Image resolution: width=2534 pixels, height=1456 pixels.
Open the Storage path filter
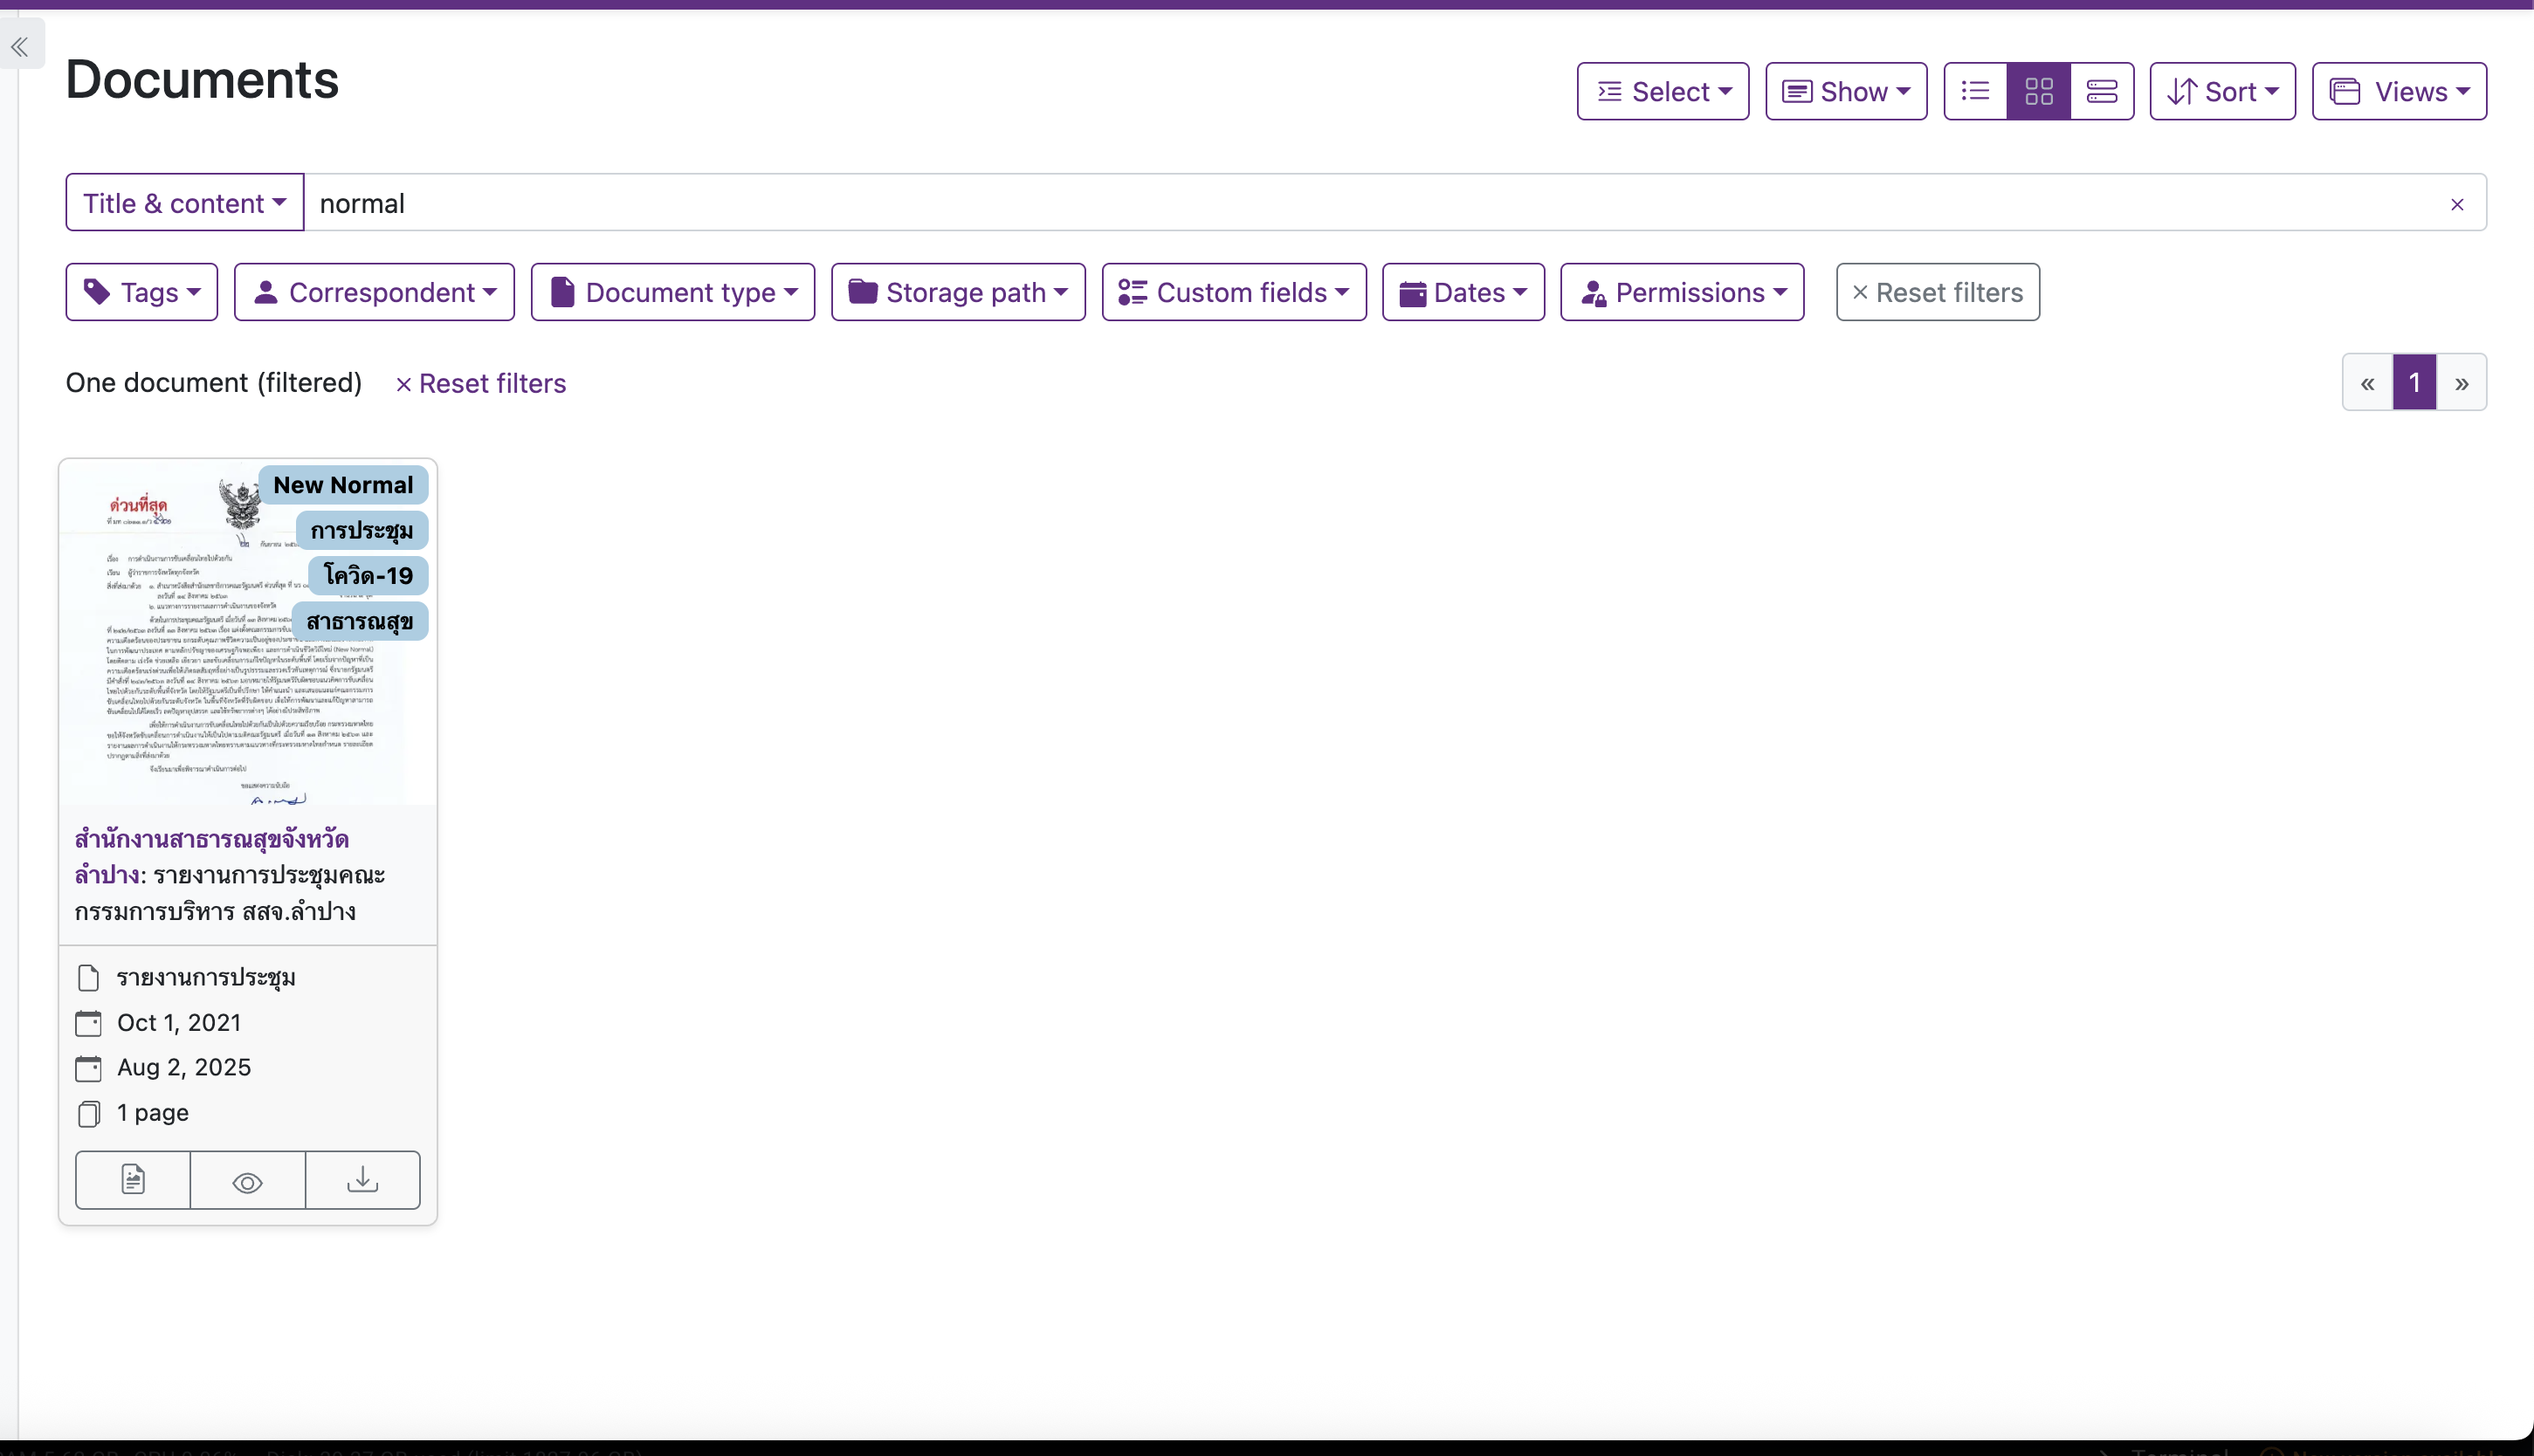point(957,292)
